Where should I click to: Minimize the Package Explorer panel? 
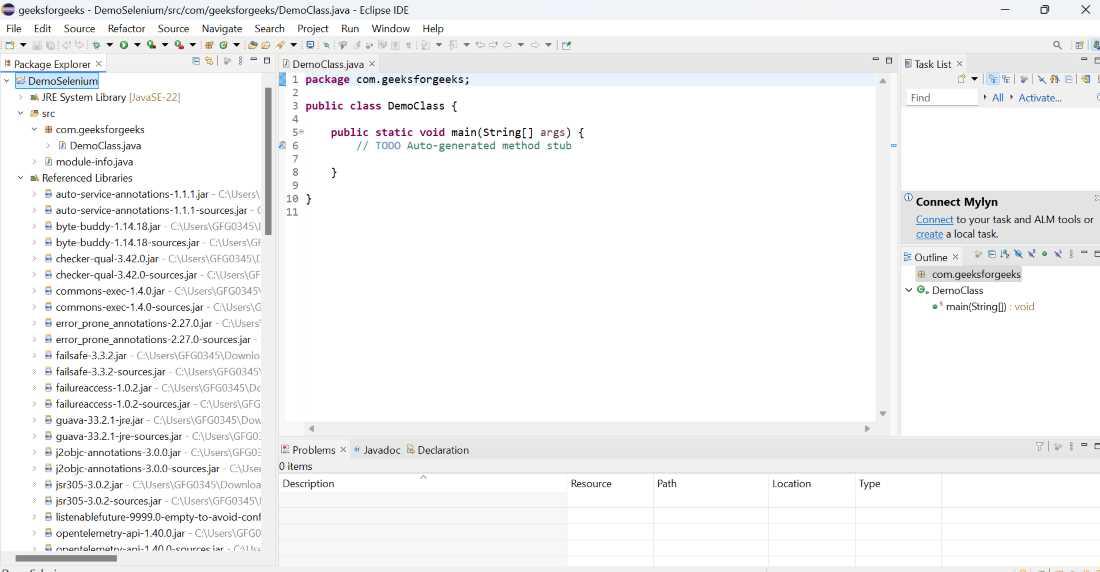[x=253, y=60]
